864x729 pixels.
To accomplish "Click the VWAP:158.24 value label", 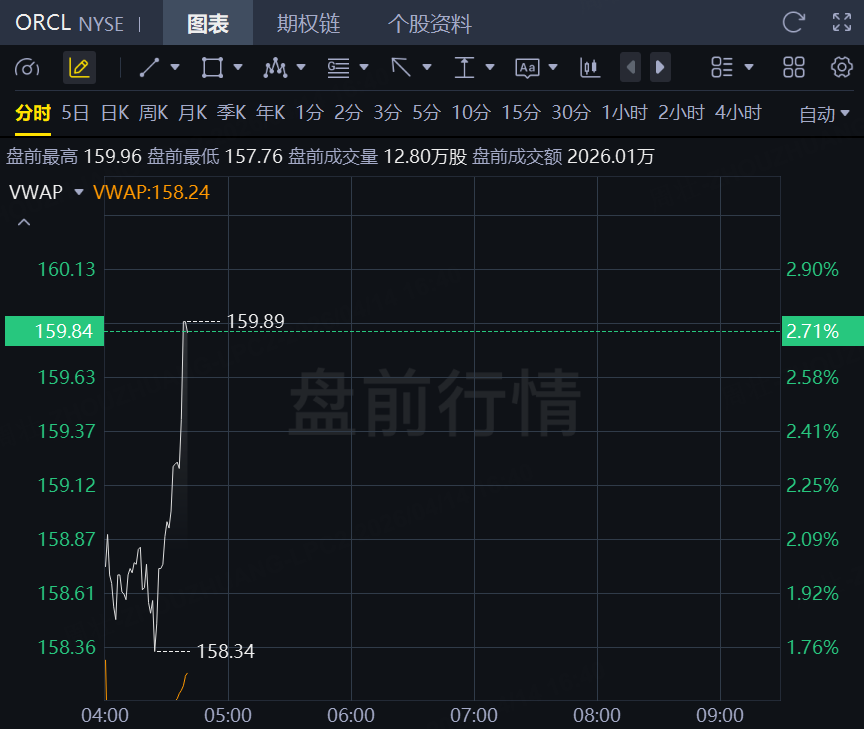I will tap(152, 192).
